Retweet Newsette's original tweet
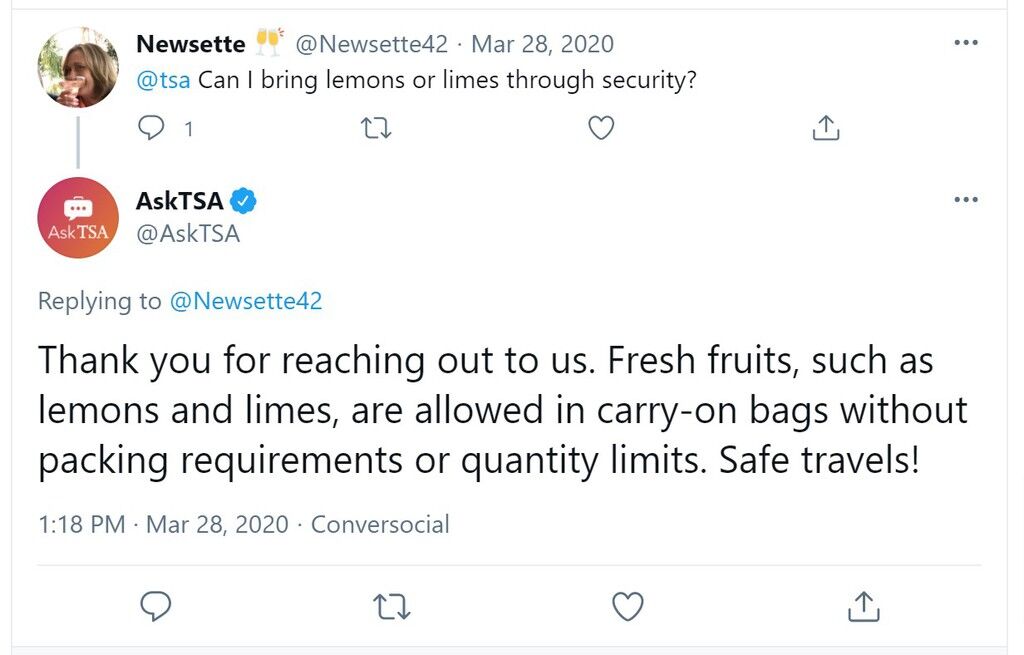 tap(376, 128)
